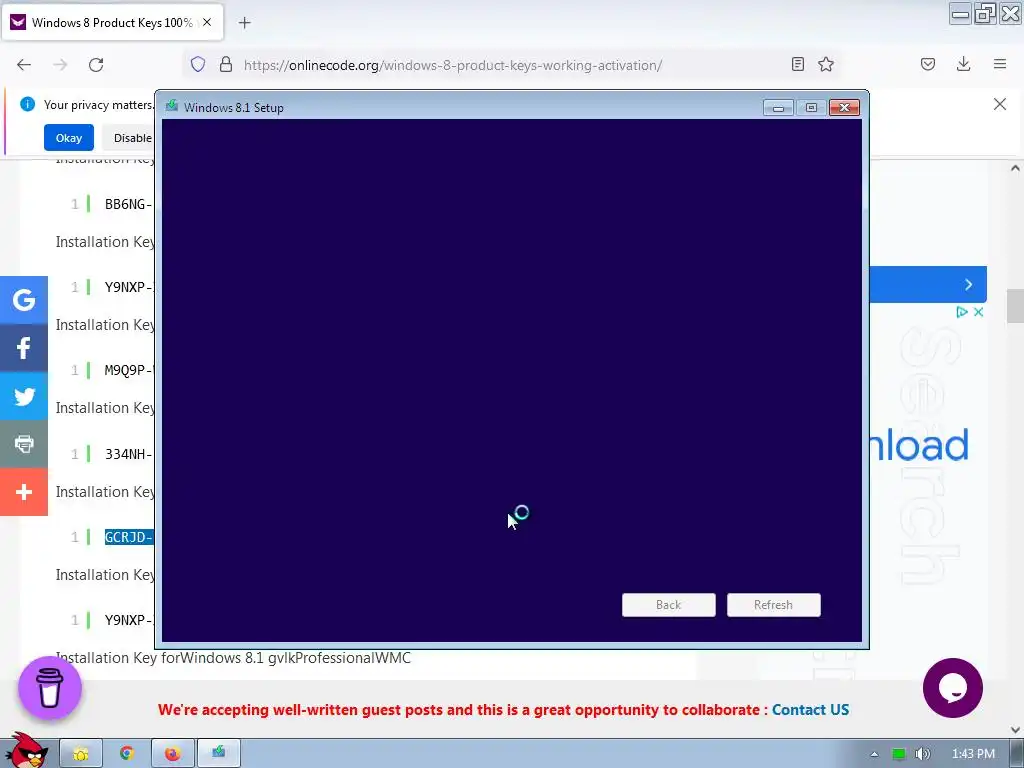The height and width of the screenshot is (768, 1024).
Task: Click Back button in Windows 8.1 Setup
Action: pos(669,605)
